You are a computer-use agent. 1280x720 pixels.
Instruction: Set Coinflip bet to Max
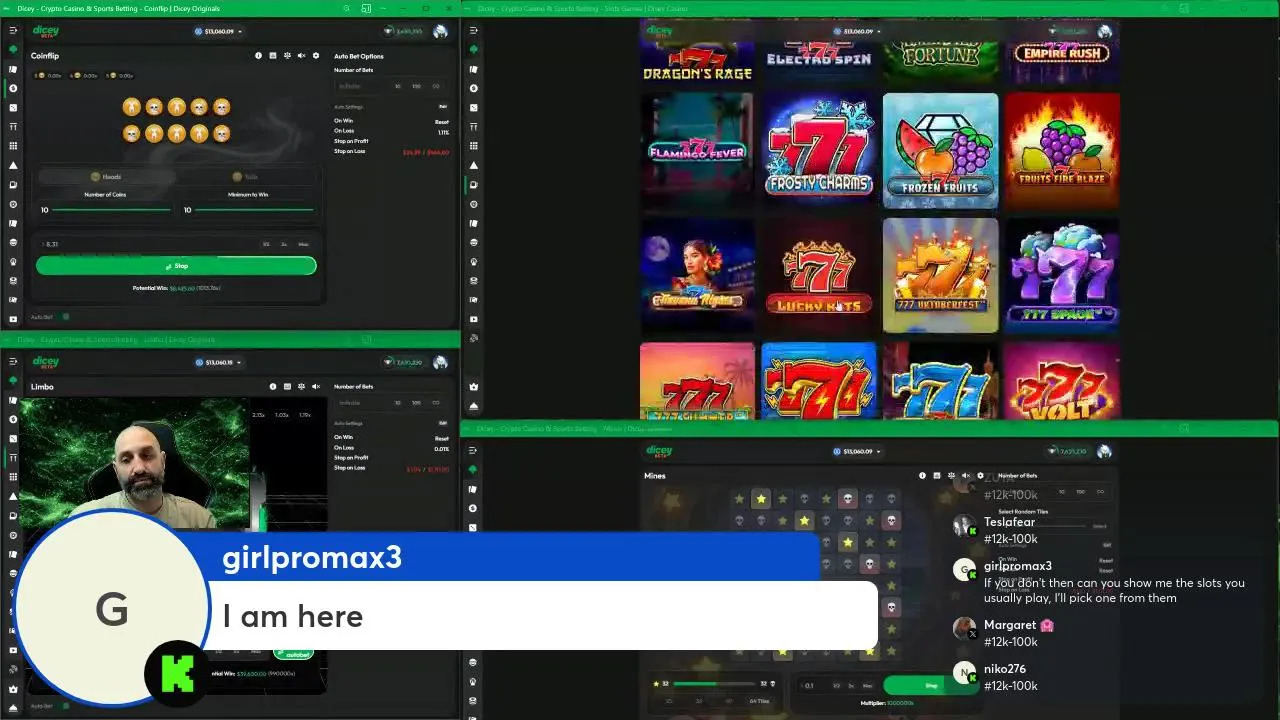tap(303, 244)
